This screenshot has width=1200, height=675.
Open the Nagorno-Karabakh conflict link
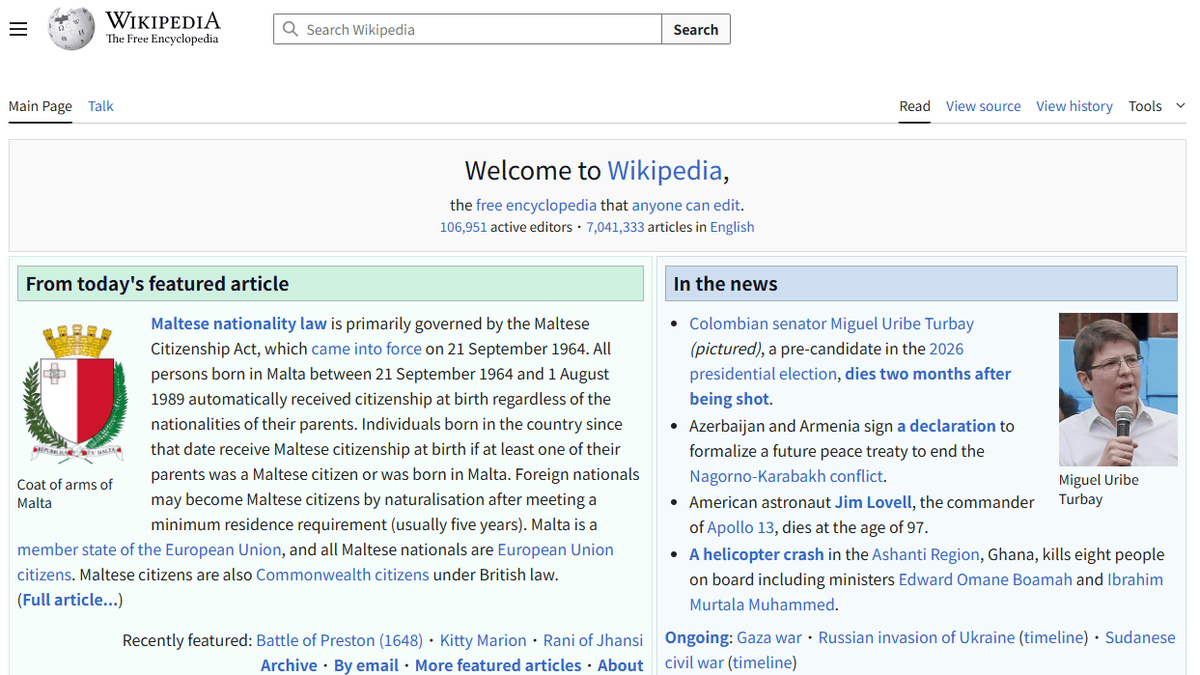(x=786, y=475)
